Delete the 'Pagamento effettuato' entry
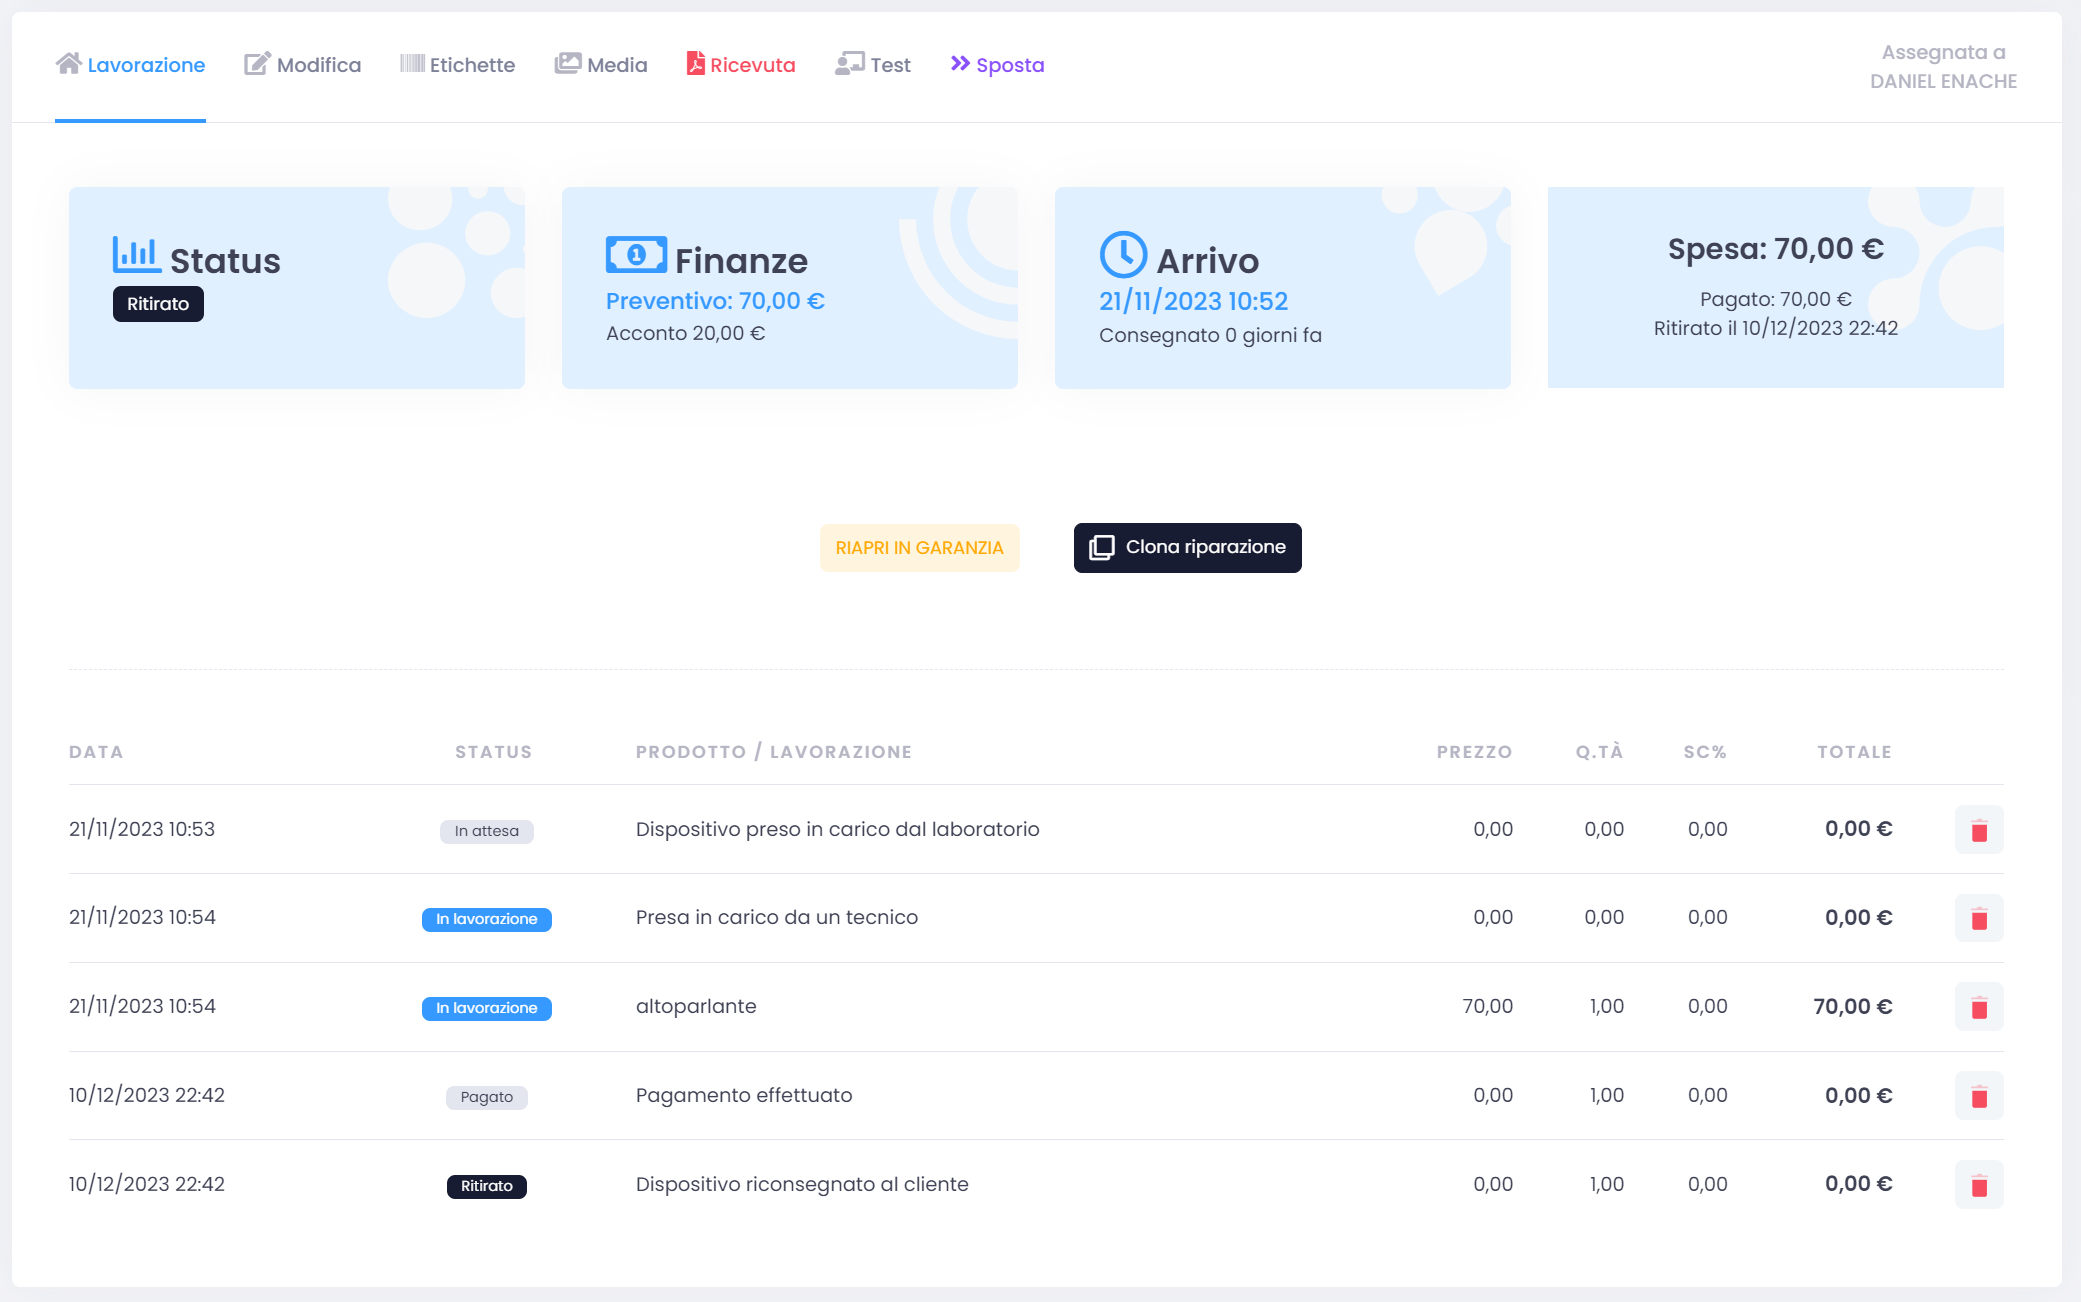Image resolution: width=2081 pixels, height=1302 pixels. pyautogui.click(x=1978, y=1096)
